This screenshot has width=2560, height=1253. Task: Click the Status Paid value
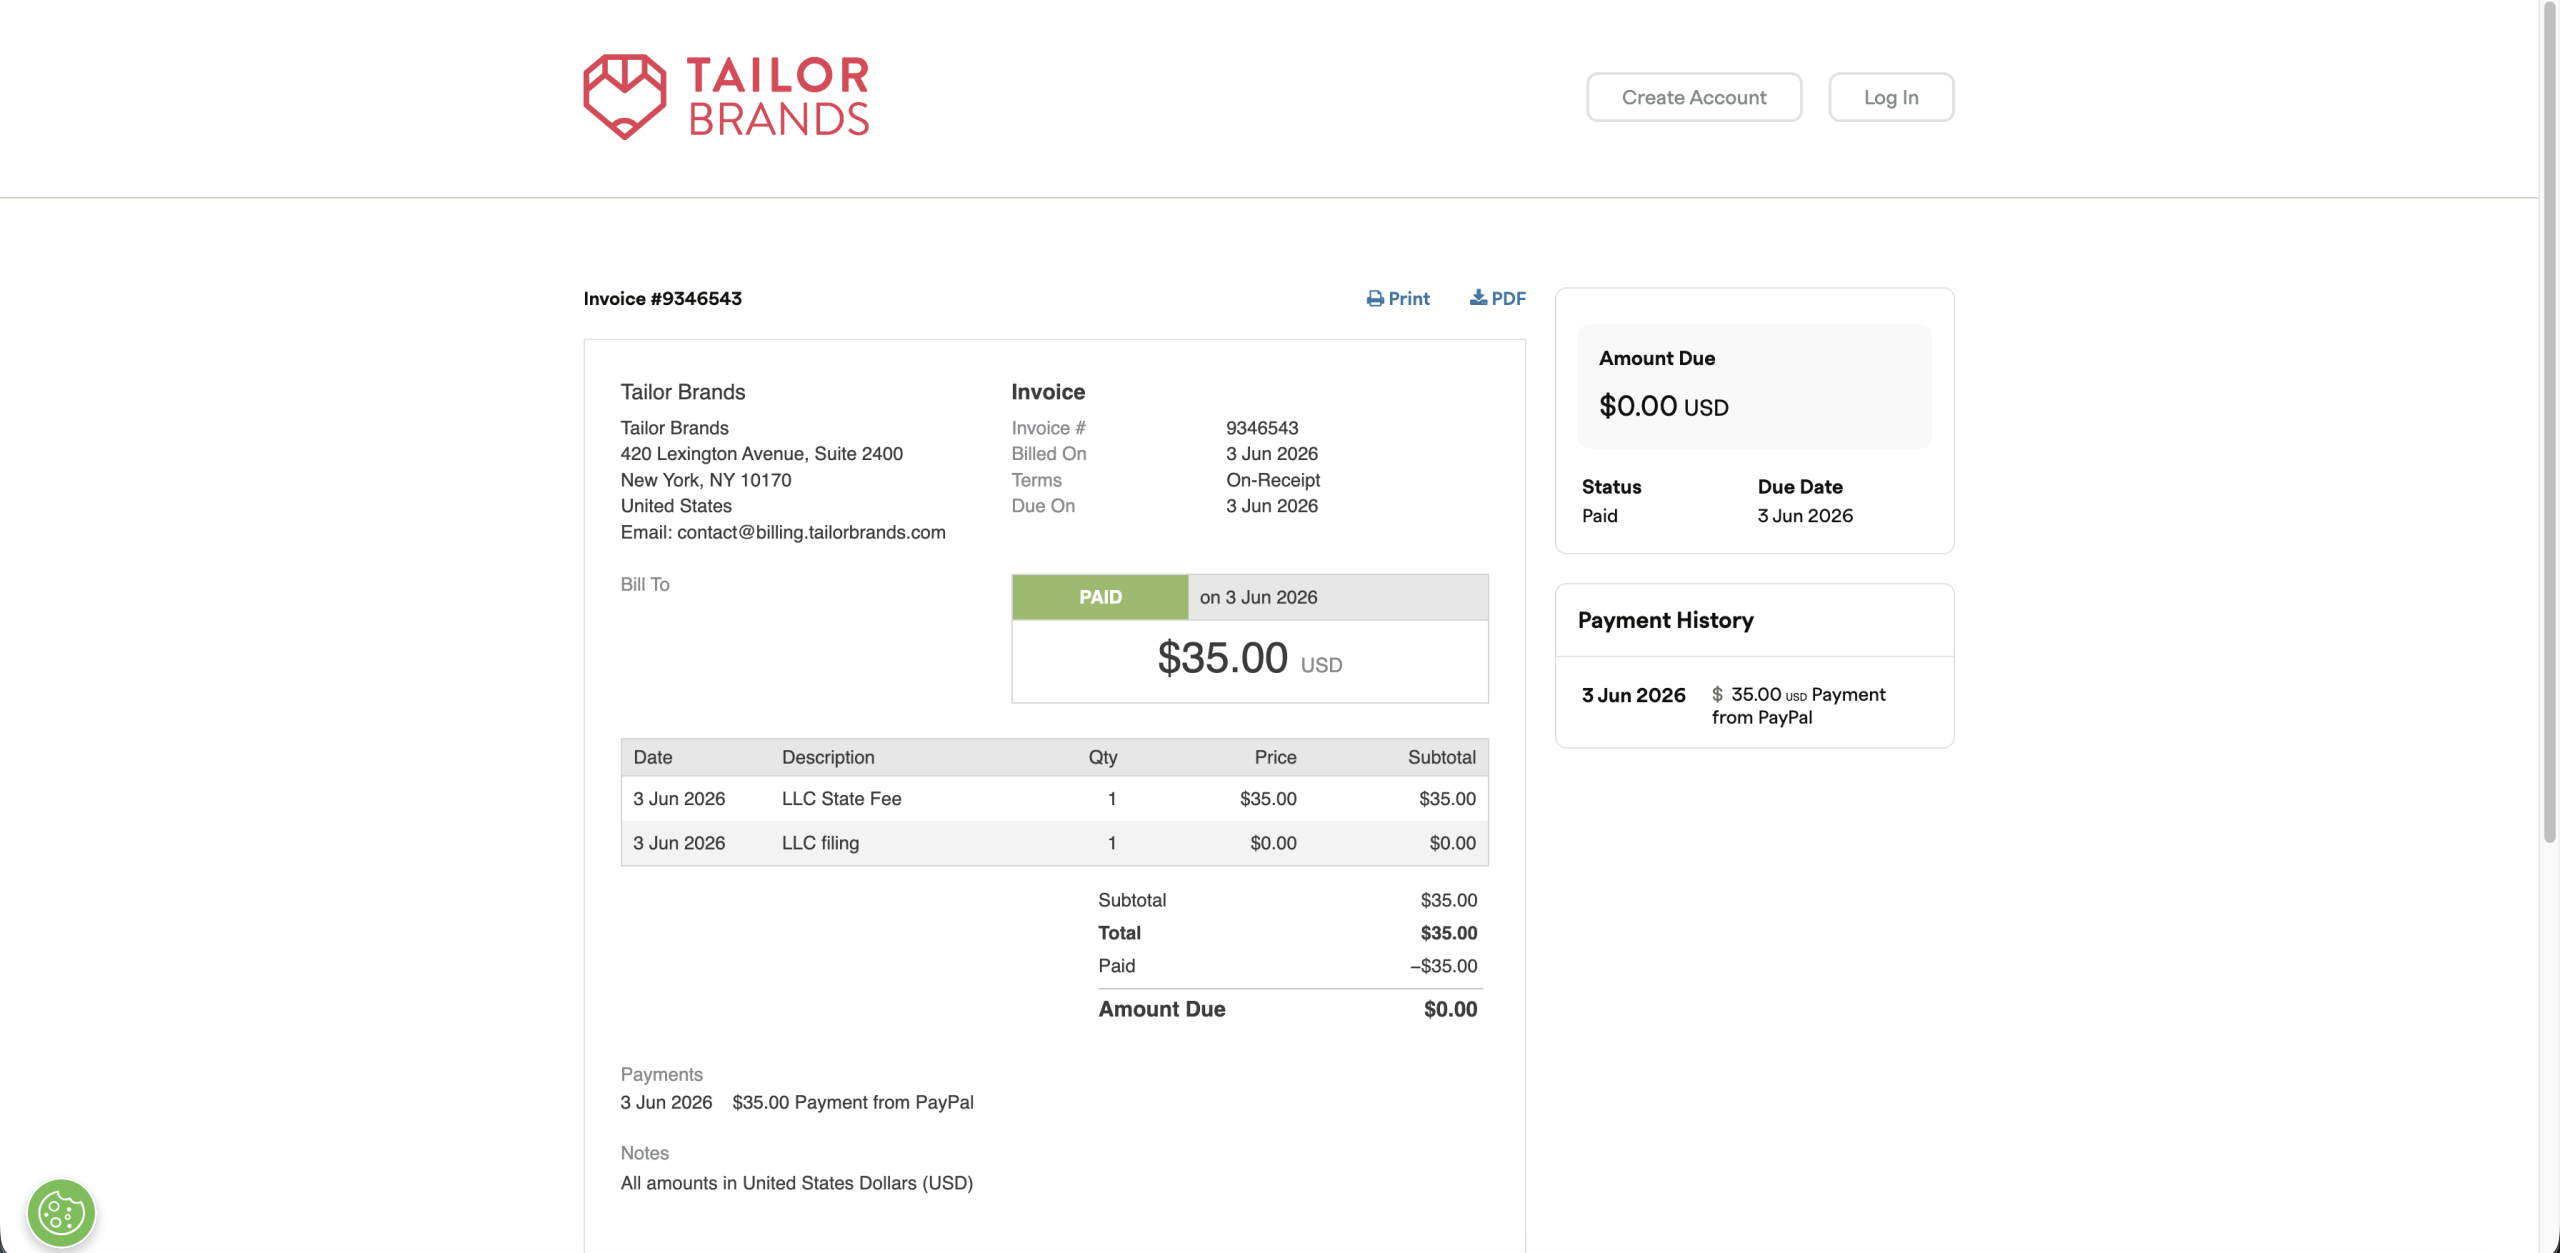(1600, 516)
